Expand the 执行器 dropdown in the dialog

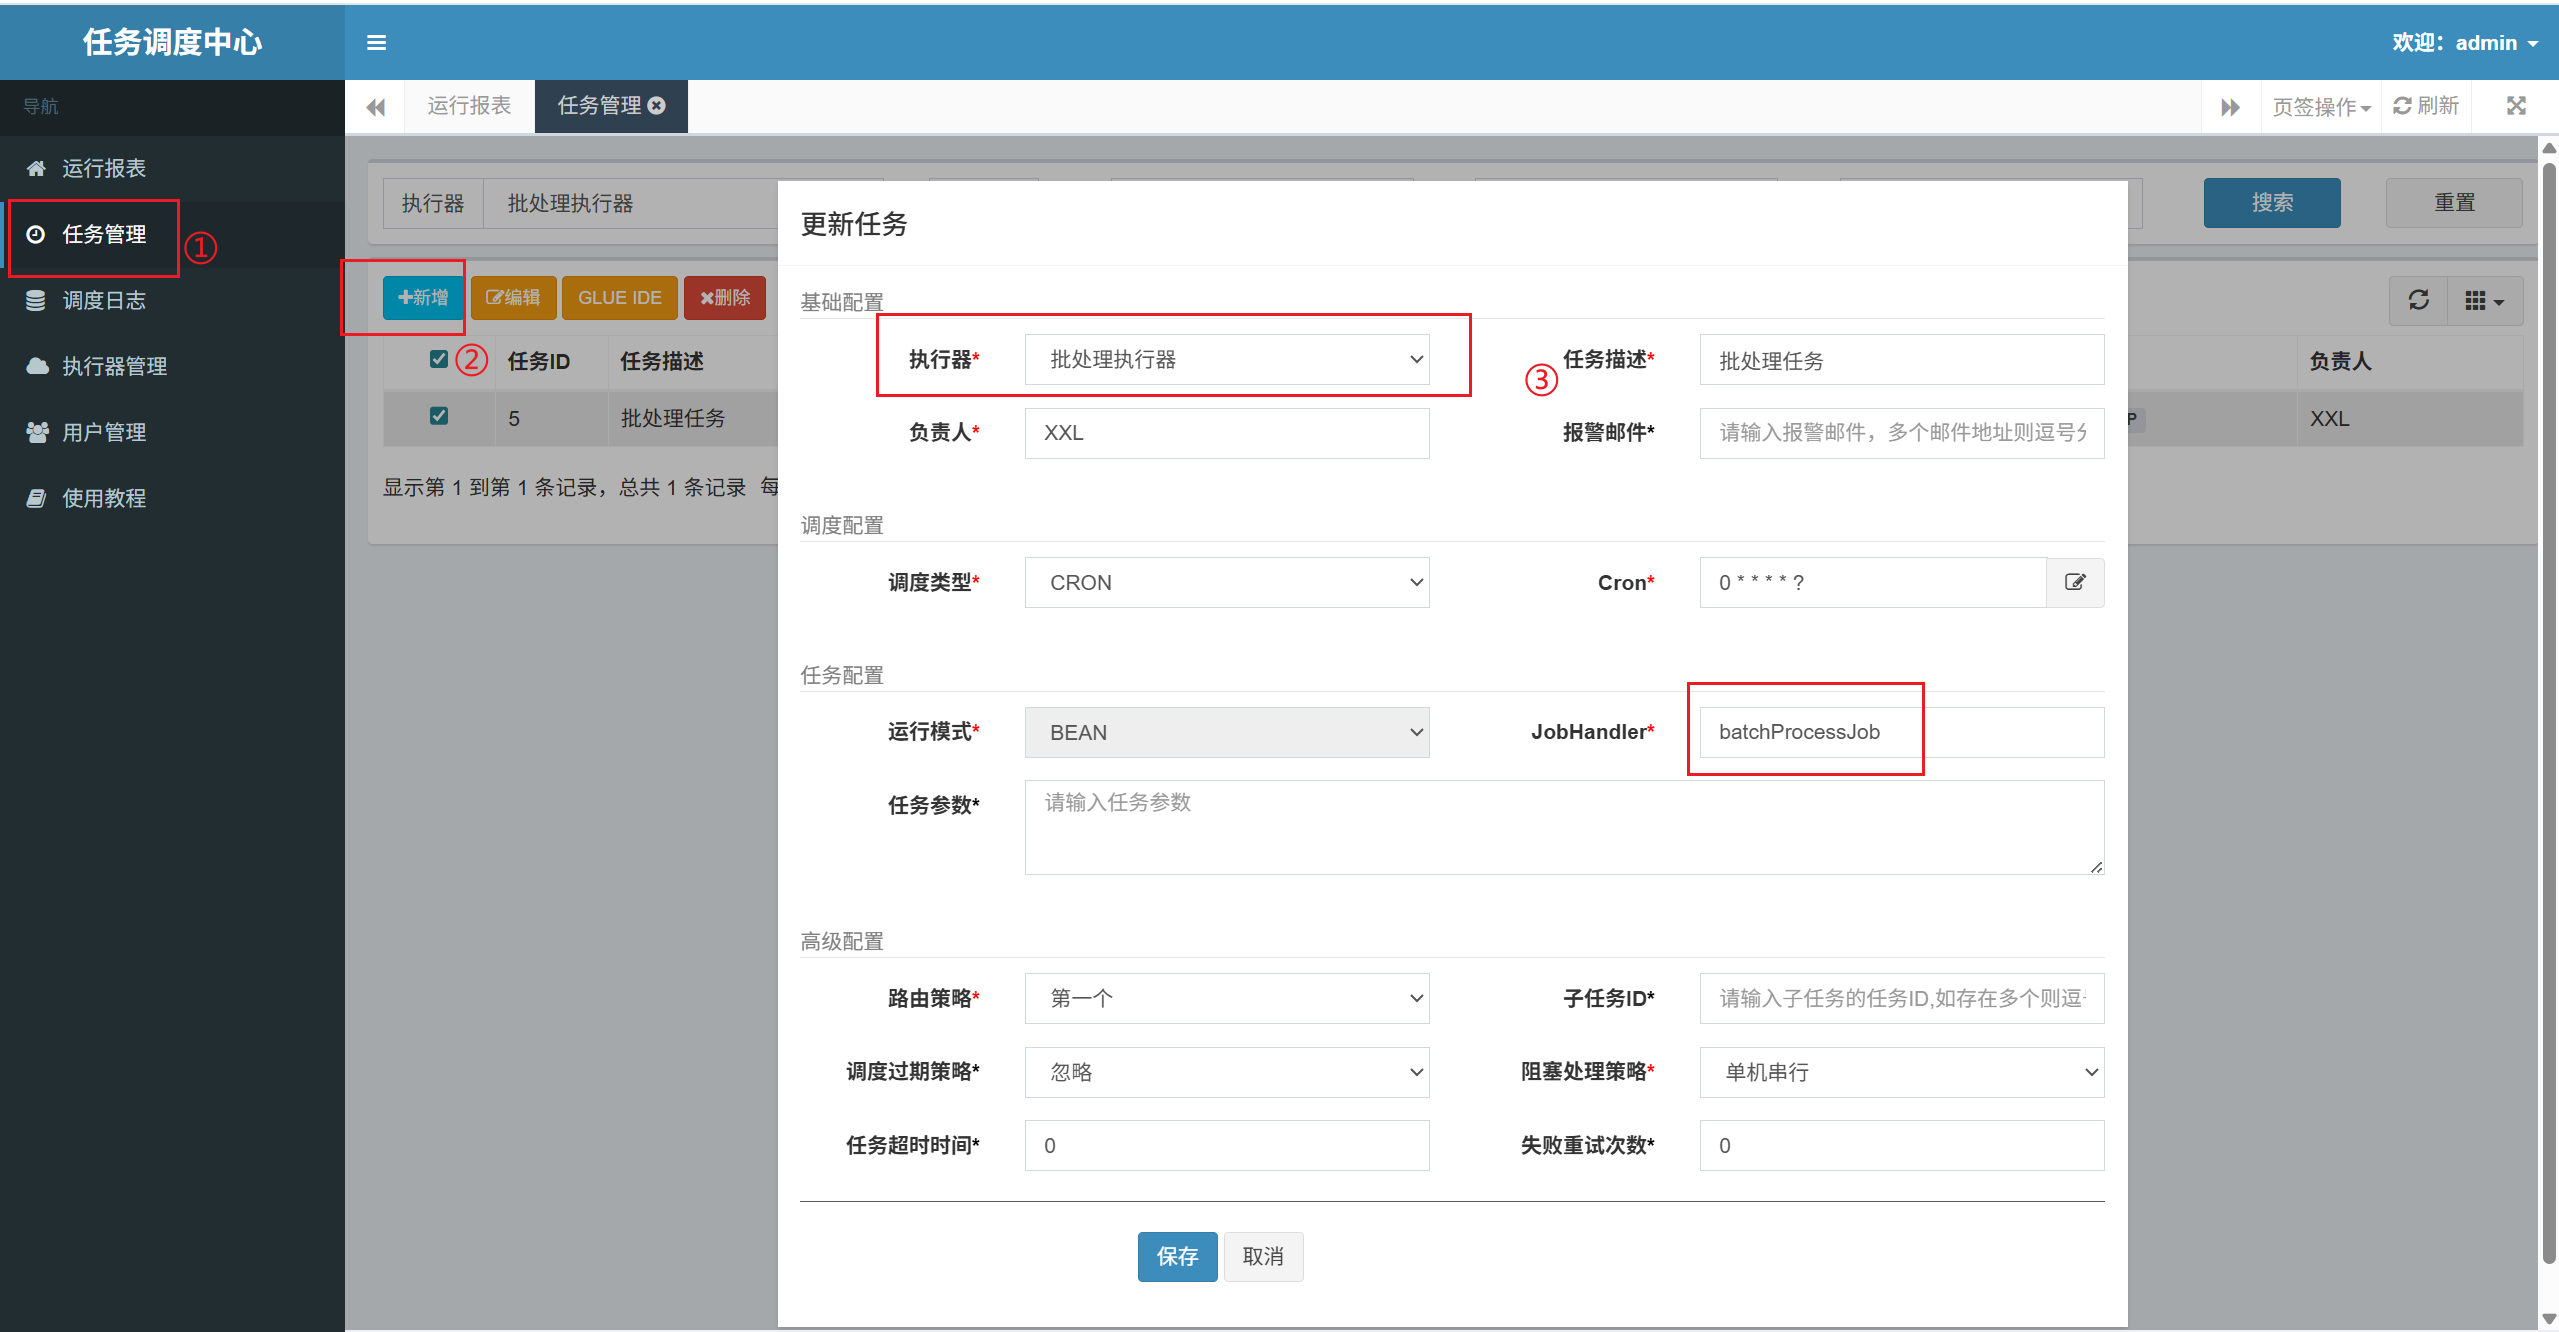(1226, 359)
